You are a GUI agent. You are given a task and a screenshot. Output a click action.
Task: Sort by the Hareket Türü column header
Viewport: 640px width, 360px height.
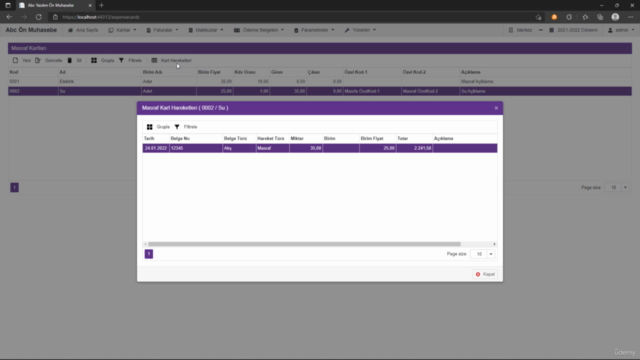(x=272, y=138)
